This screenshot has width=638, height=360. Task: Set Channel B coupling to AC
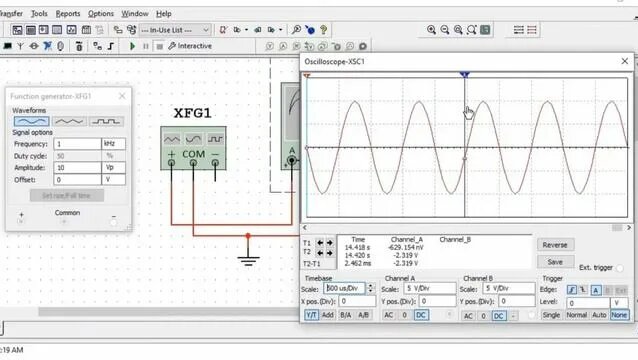pos(468,316)
